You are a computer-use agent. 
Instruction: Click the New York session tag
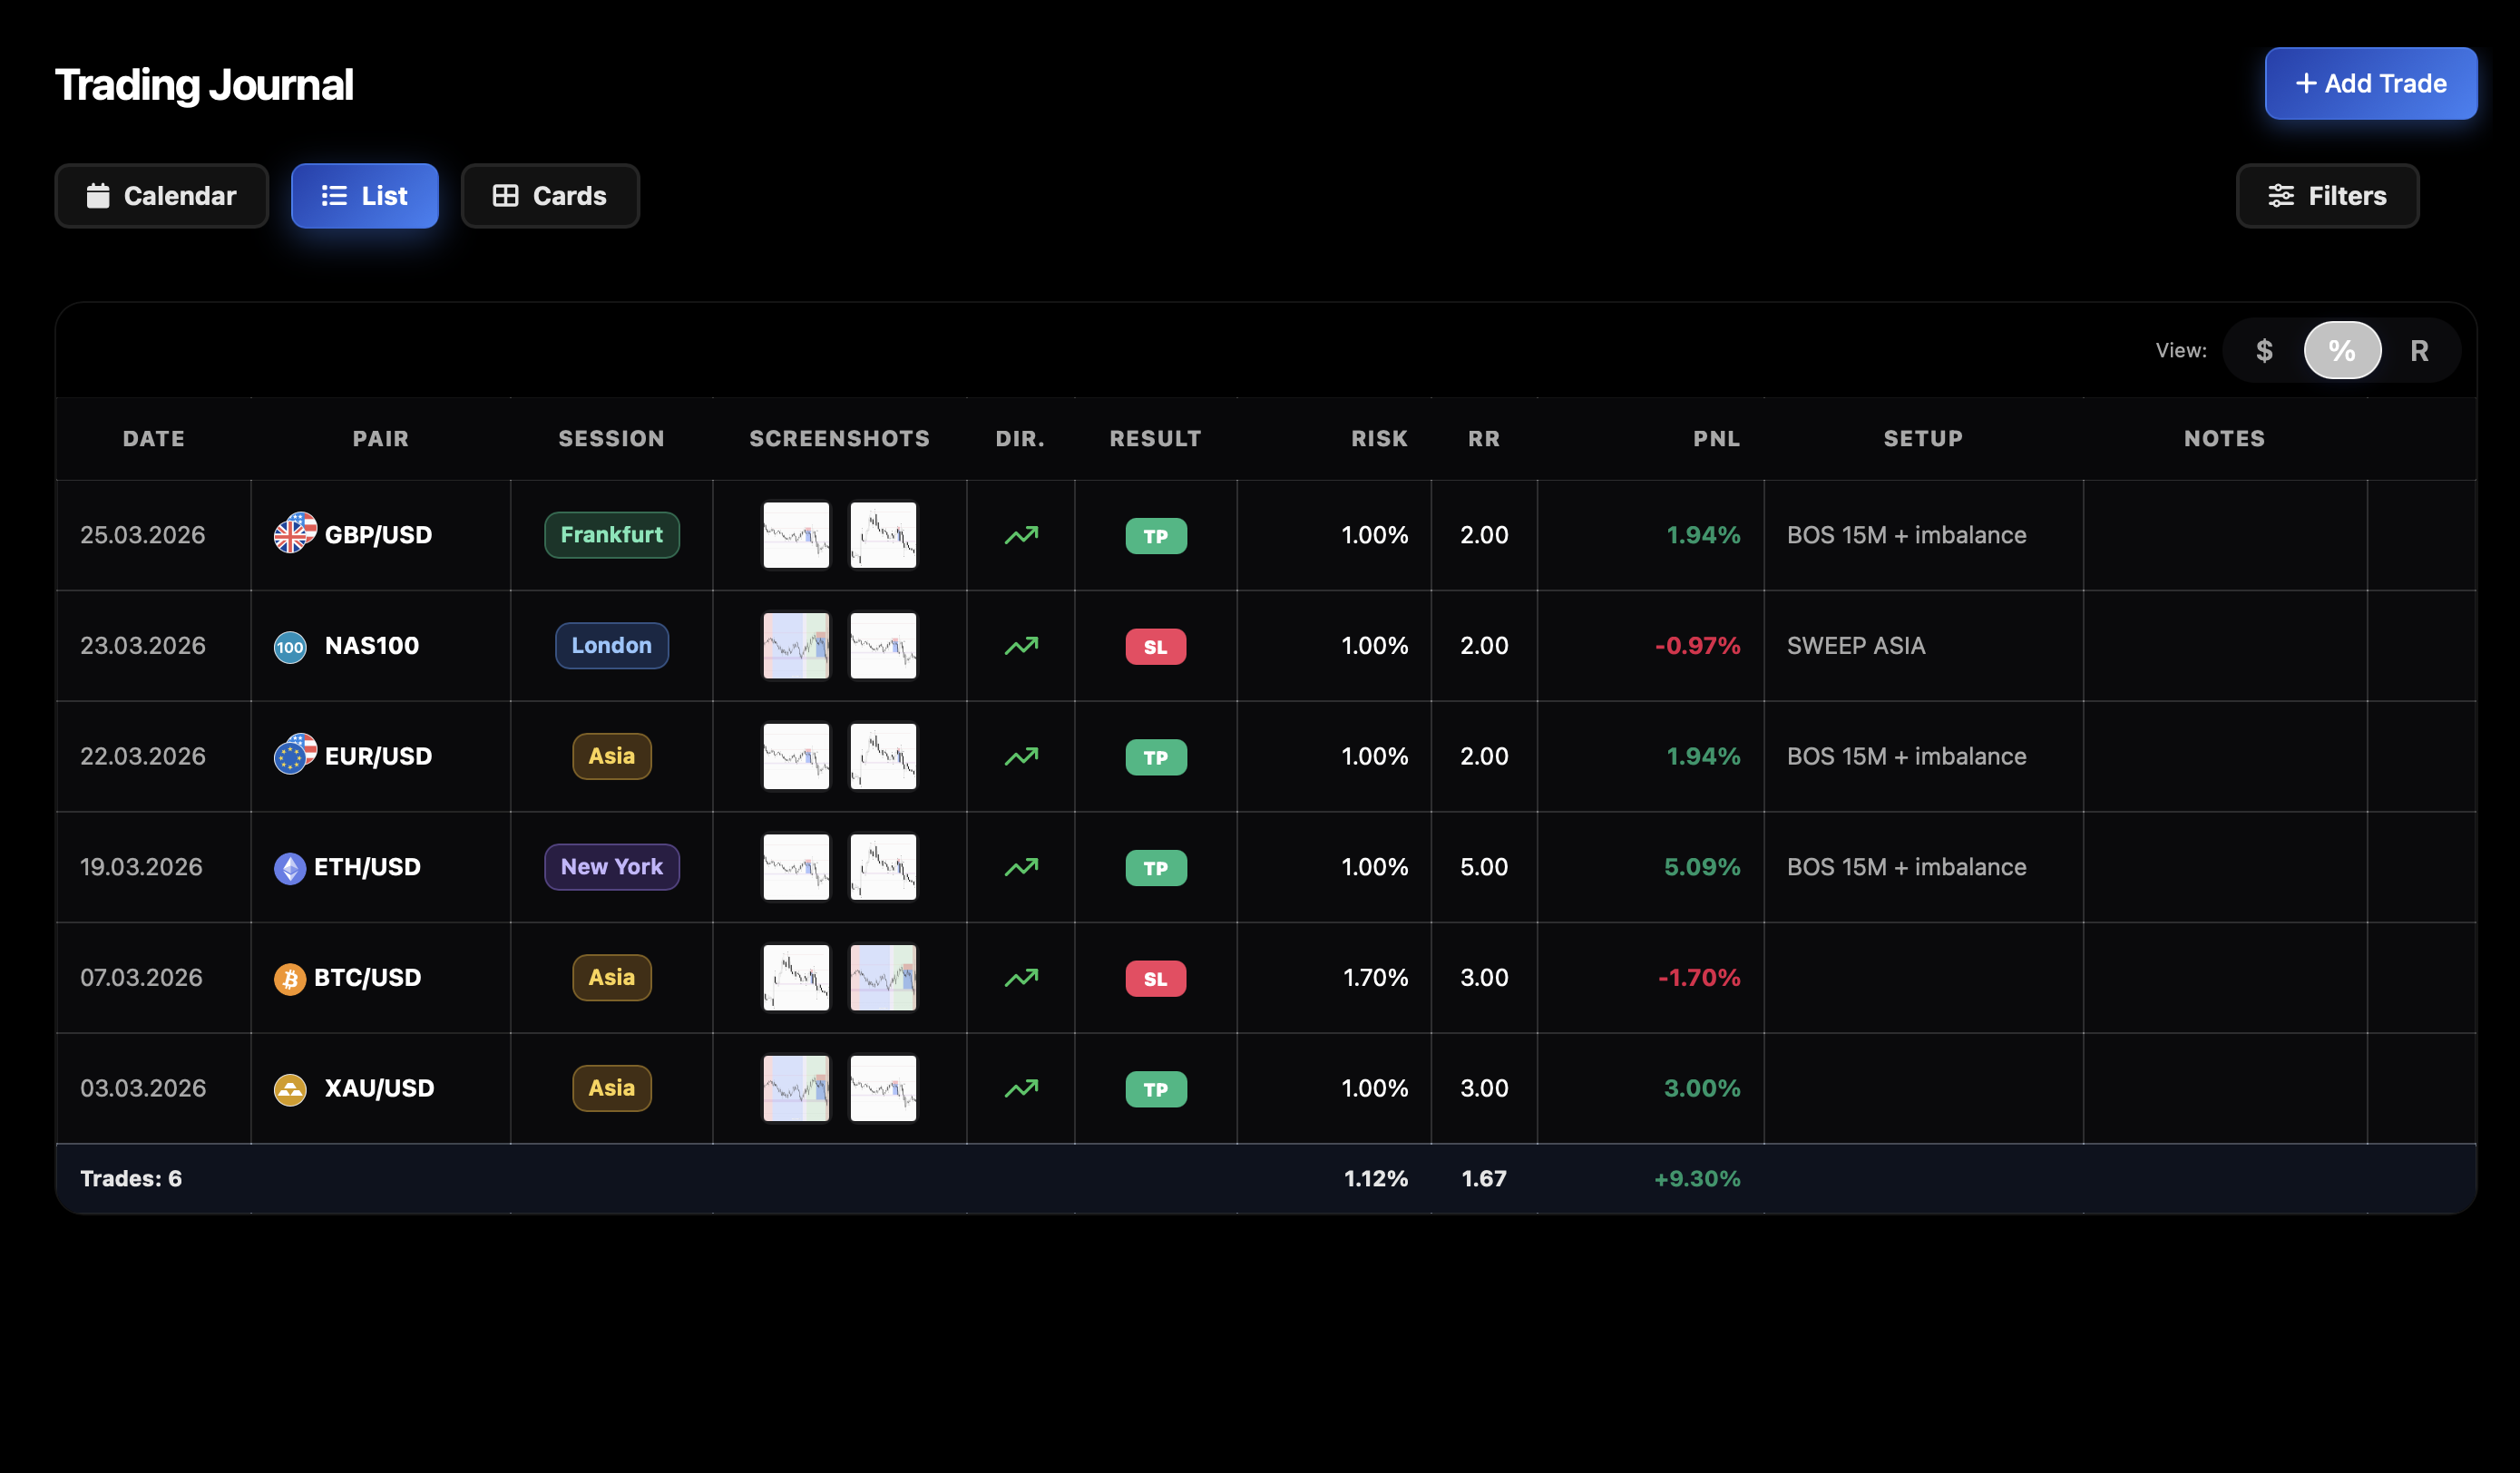pyautogui.click(x=612, y=867)
